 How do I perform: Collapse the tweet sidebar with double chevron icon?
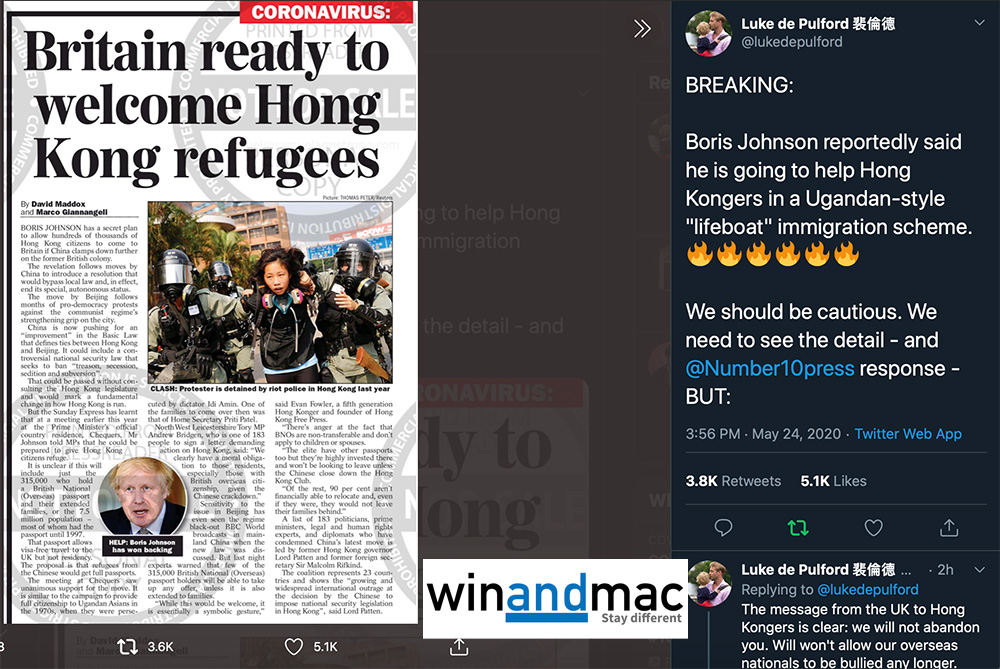click(x=642, y=29)
